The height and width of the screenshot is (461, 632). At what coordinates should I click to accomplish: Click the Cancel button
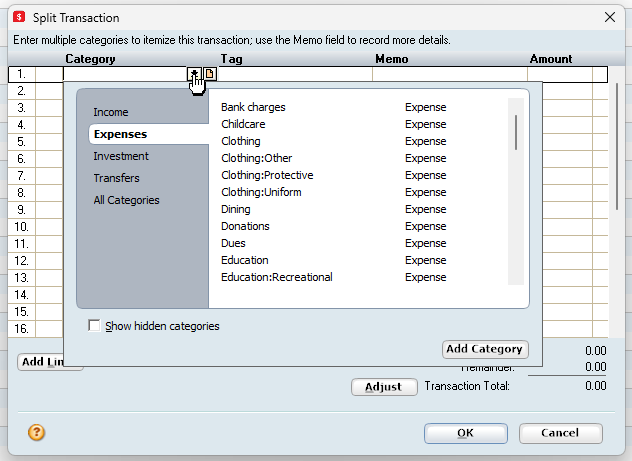(561, 433)
